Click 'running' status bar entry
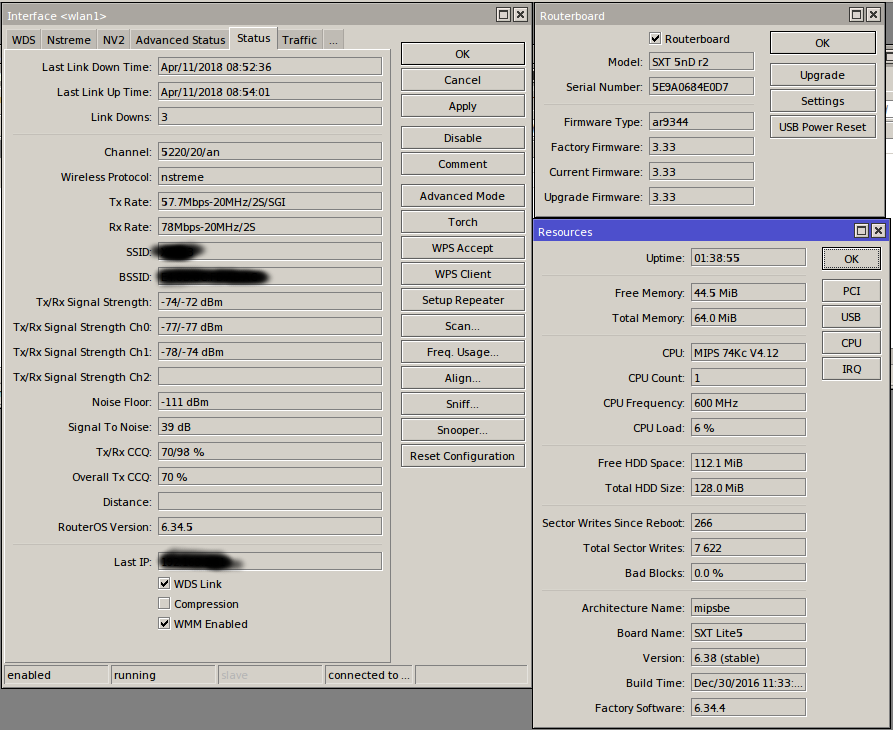 pos(163,675)
